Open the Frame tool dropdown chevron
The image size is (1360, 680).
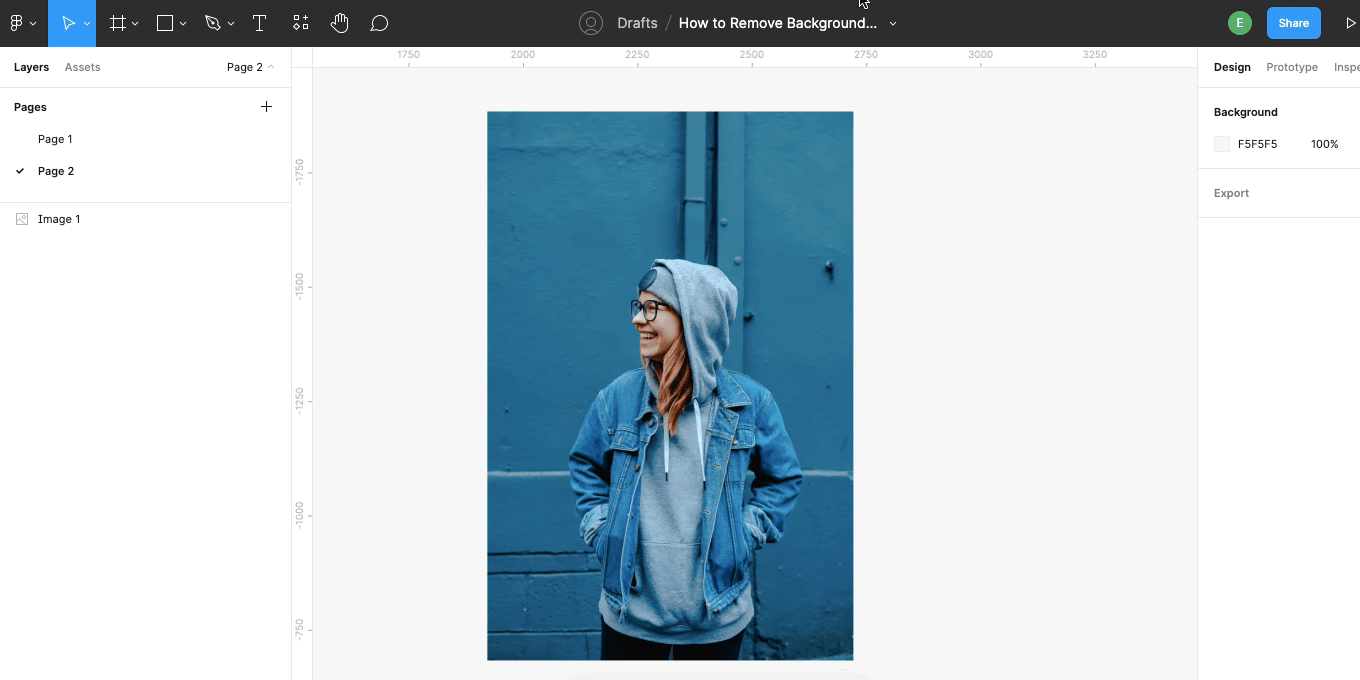pos(135,23)
